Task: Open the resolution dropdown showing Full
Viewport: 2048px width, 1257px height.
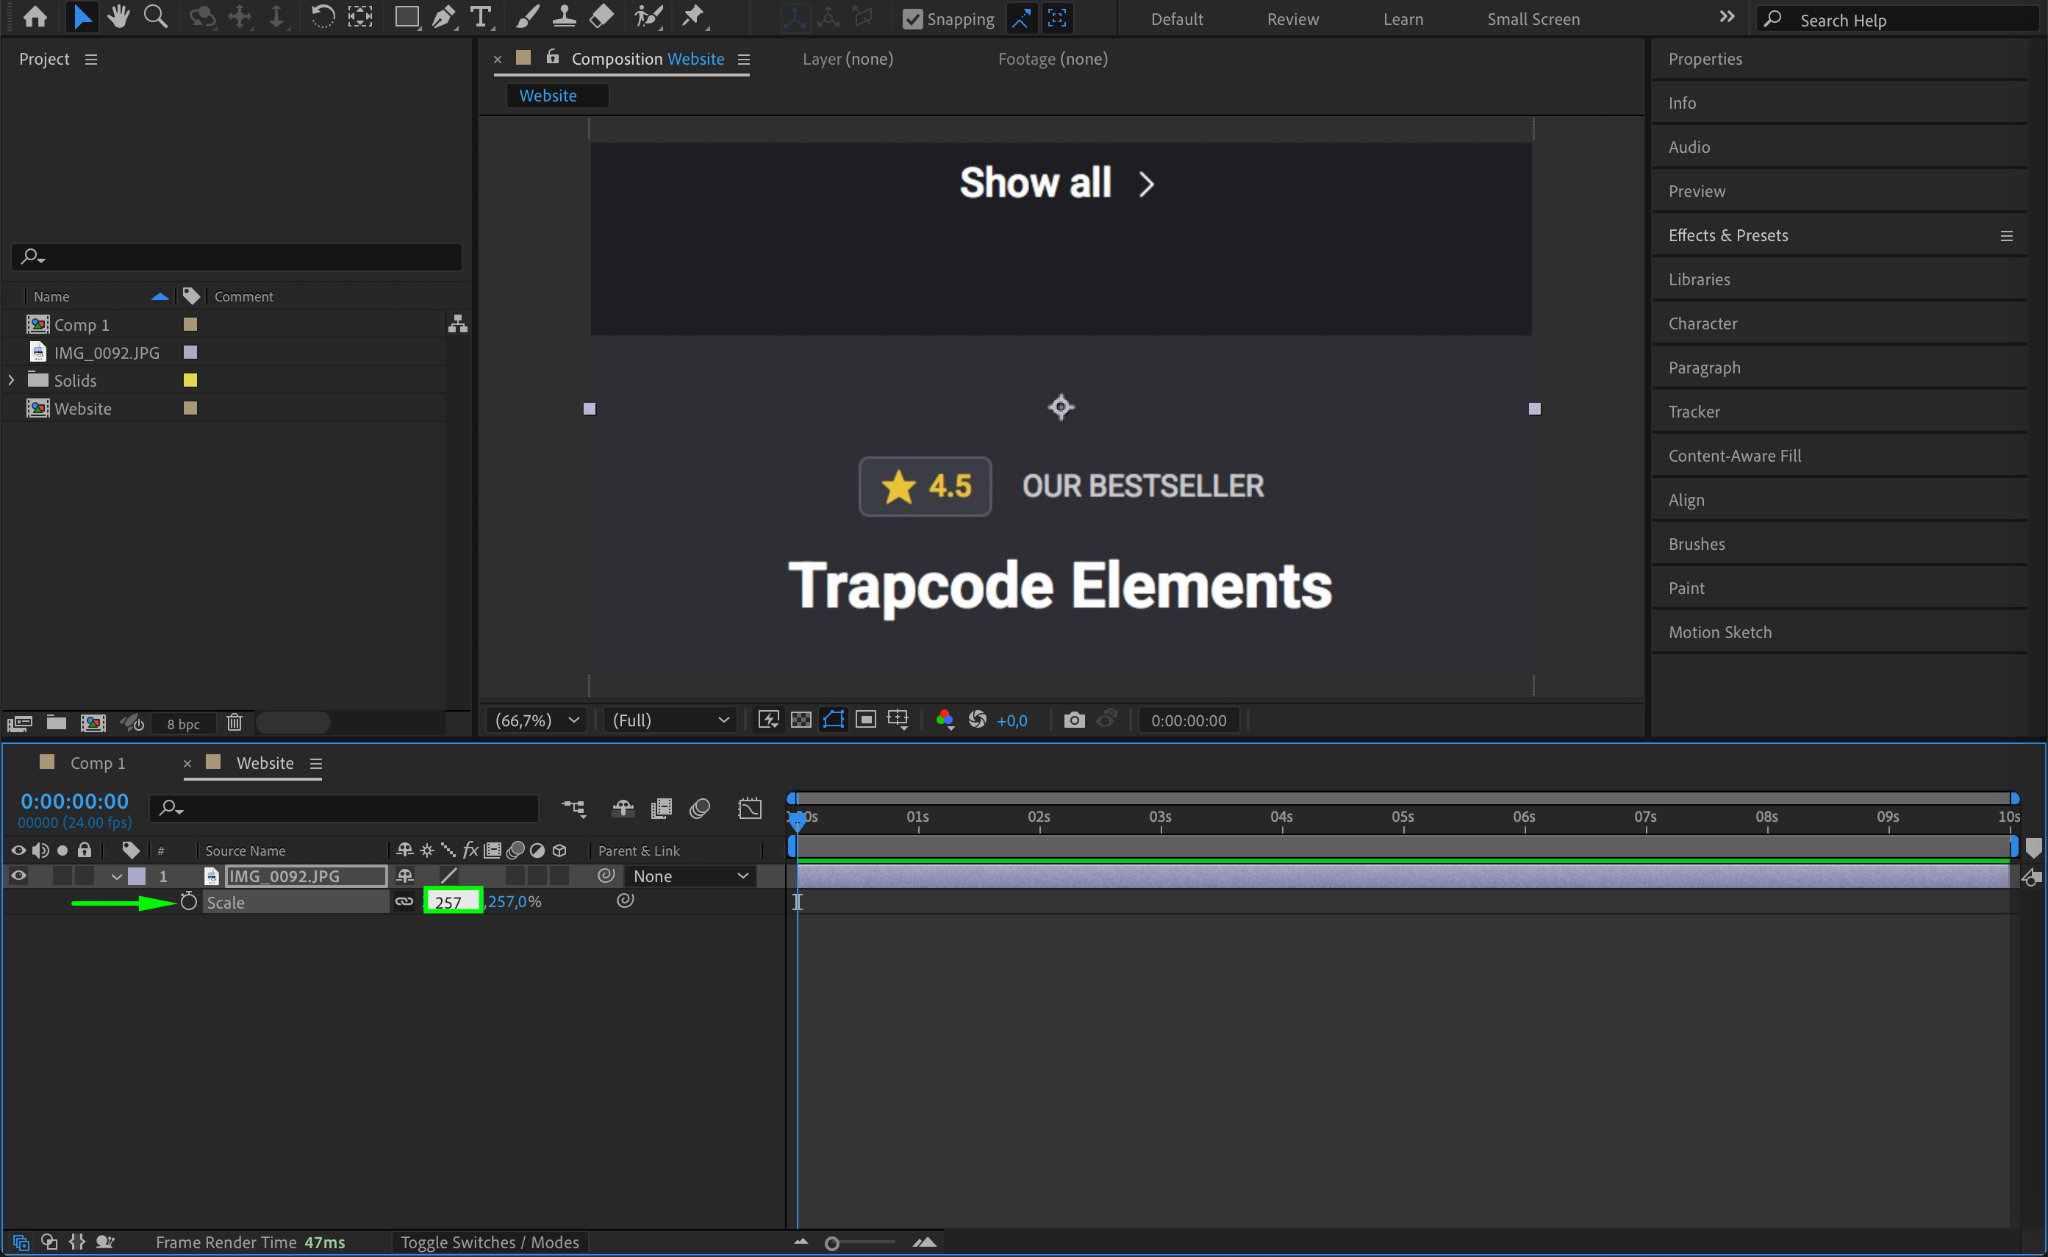Action: click(x=670, y=720)
